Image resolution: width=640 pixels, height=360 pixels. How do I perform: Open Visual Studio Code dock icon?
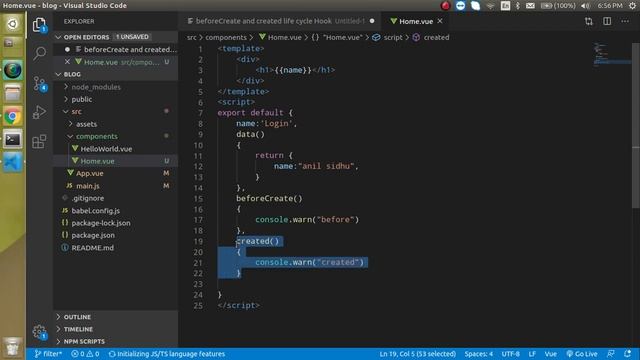13,162
